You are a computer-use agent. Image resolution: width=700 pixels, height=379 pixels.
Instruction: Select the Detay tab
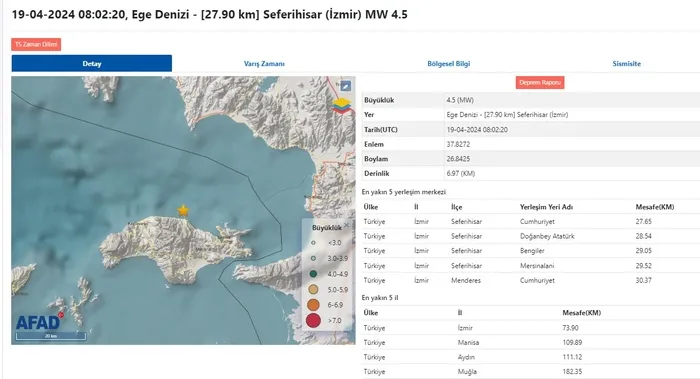click(x=92, y=63)
